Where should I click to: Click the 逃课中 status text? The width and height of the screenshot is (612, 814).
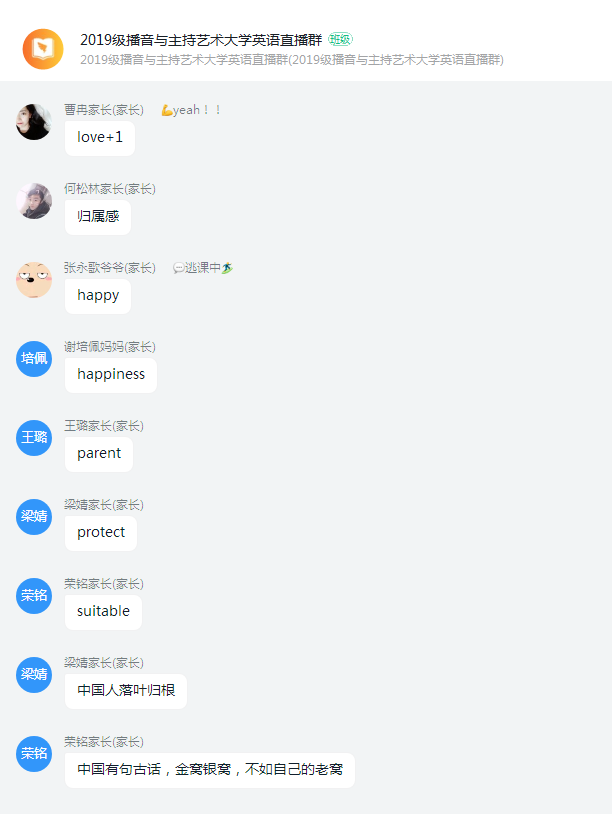pyautogui.click(x=203, y=268)
